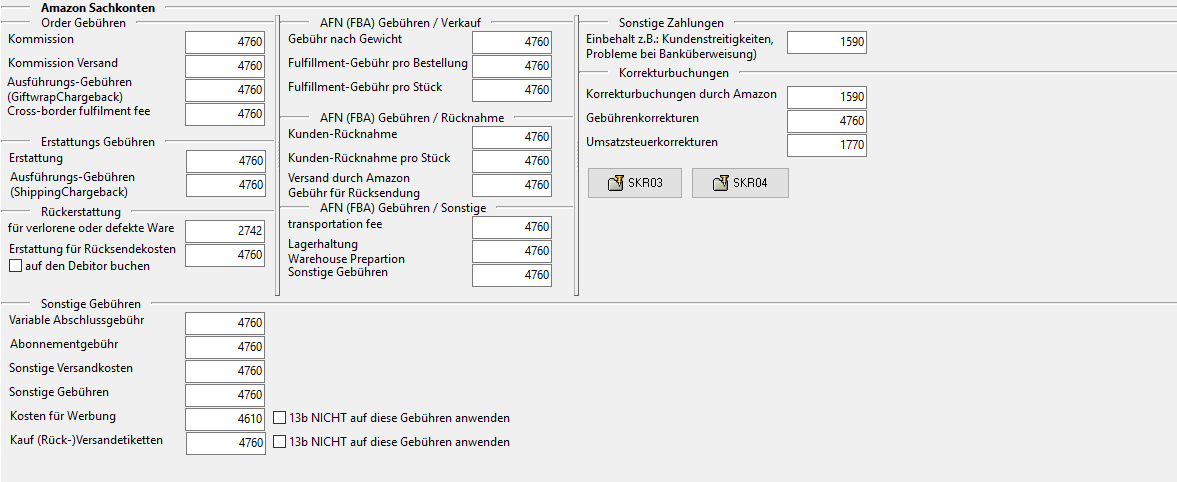The height and width of the screenshot is (482, 1177).
Task: Focus the transportation fee field
Action: coord(512,227)
